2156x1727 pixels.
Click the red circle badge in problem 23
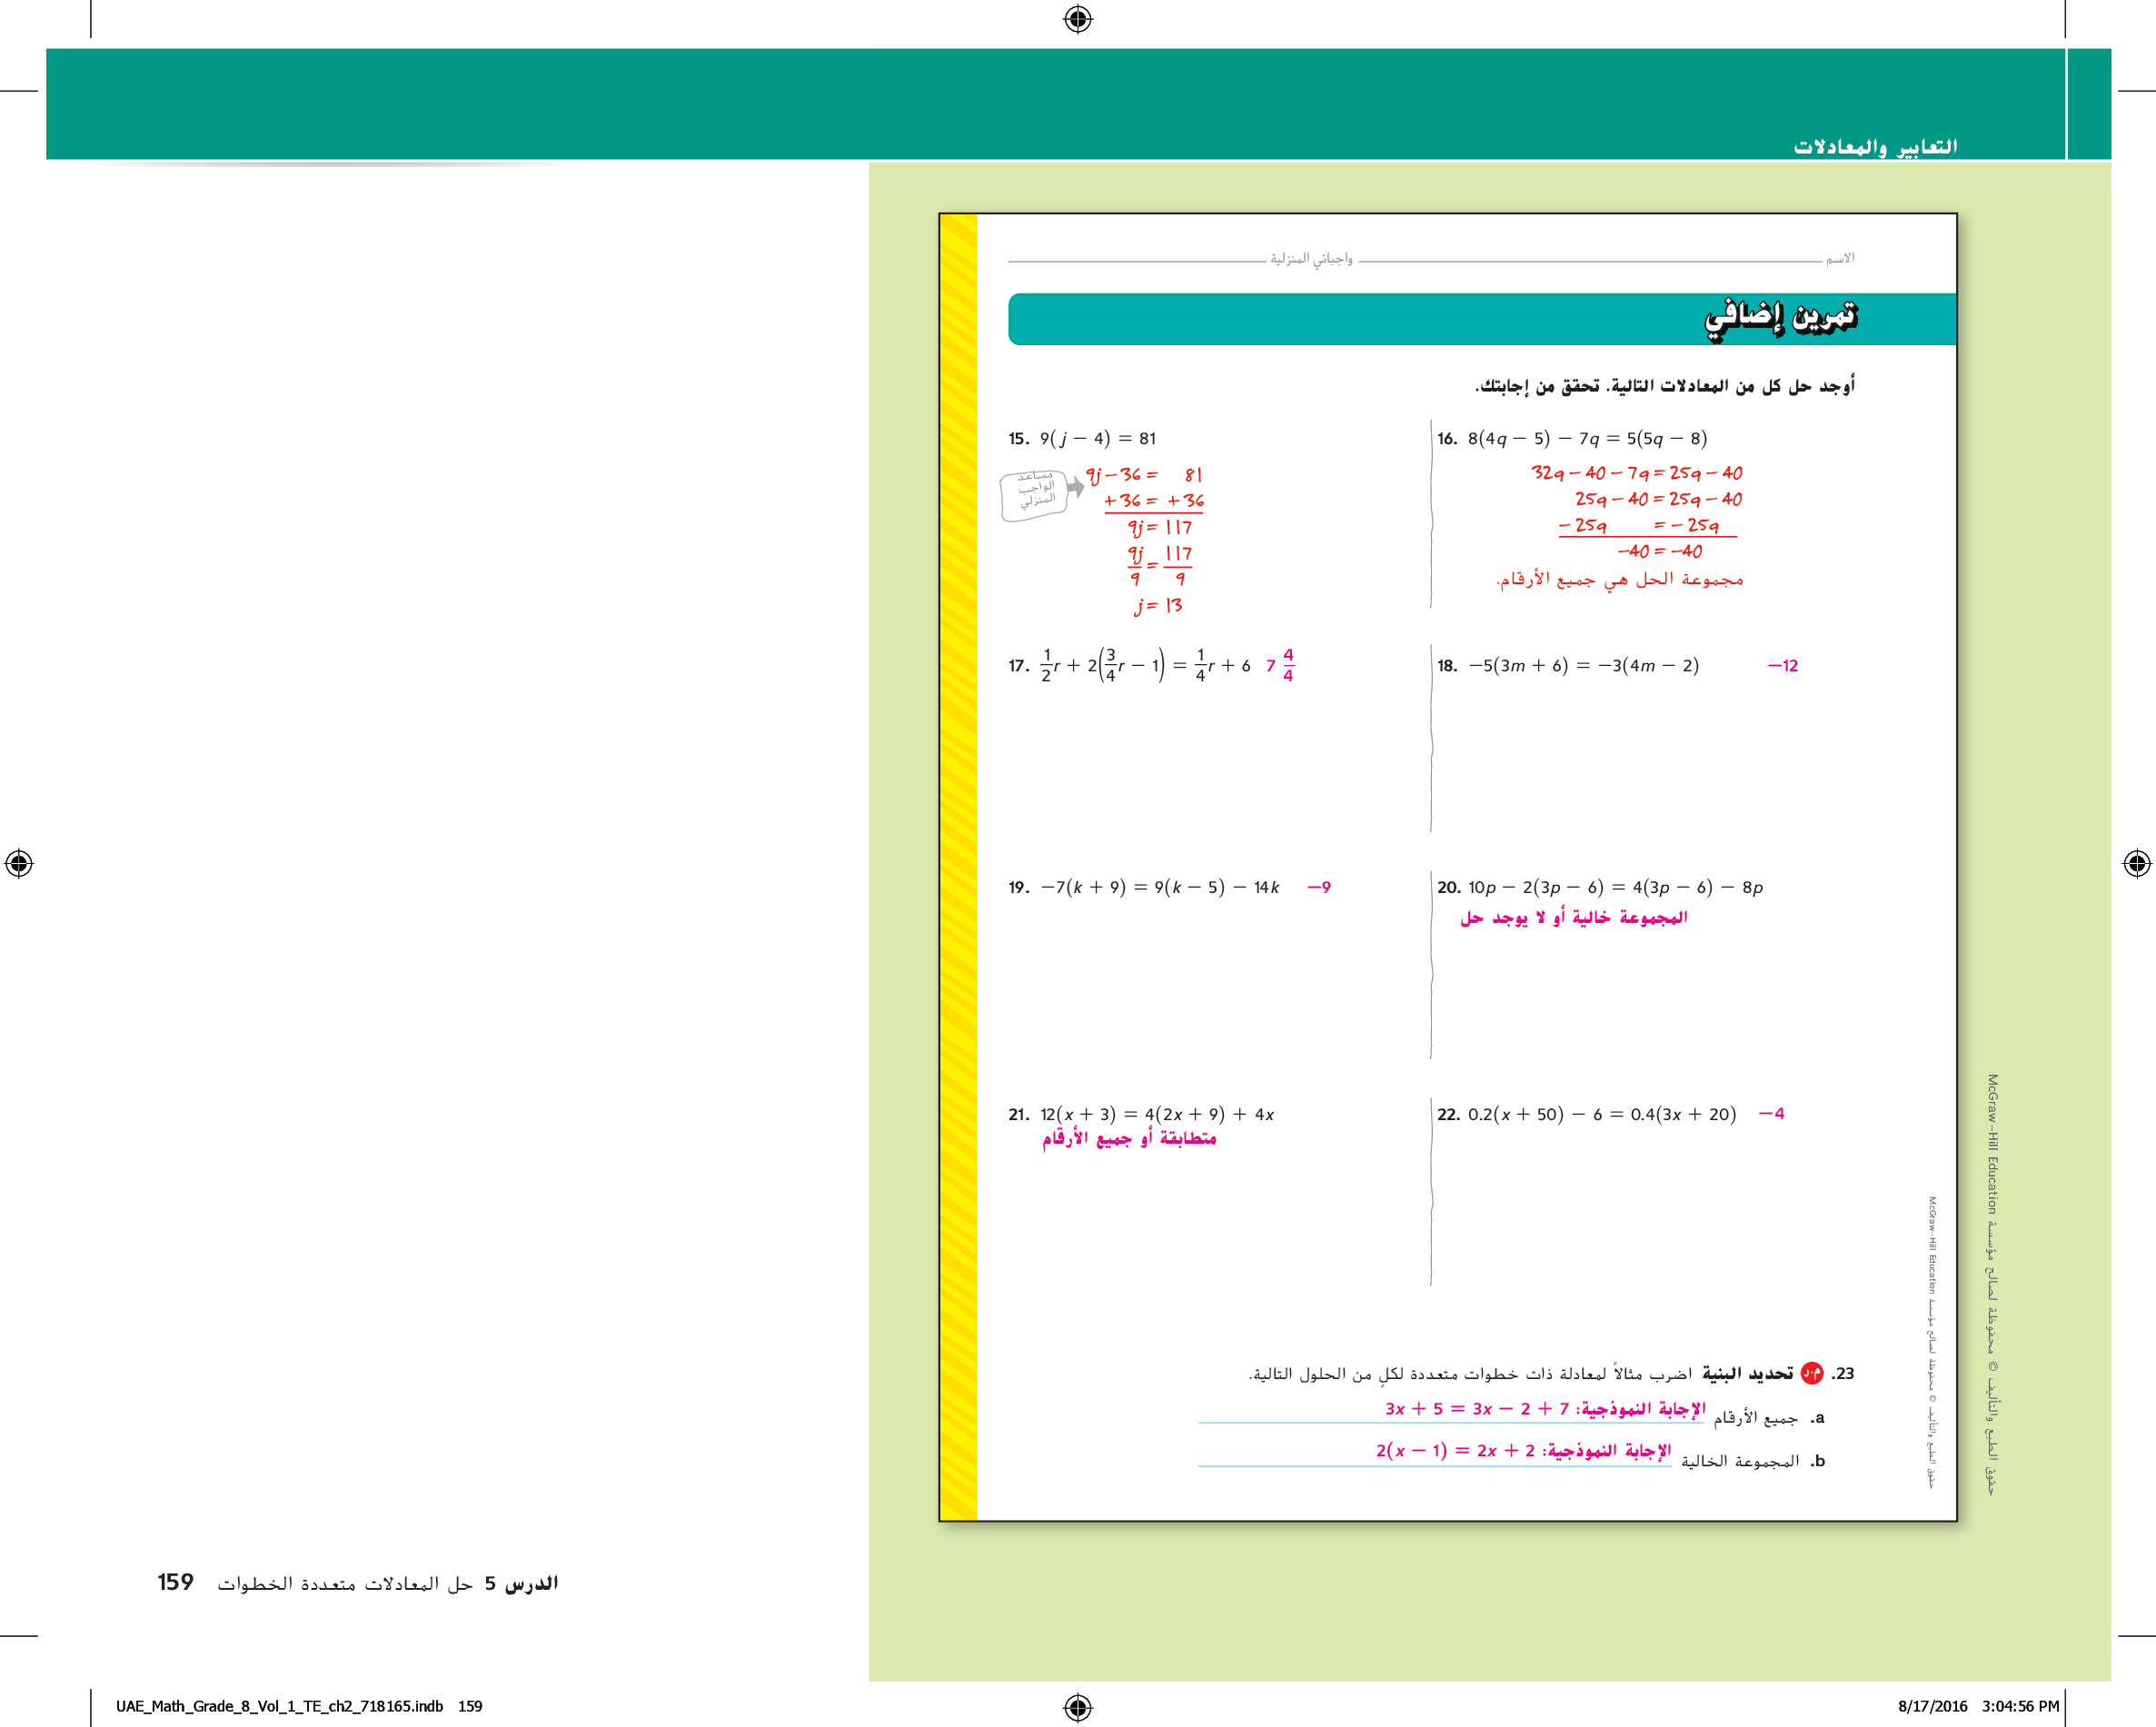1811,1373
